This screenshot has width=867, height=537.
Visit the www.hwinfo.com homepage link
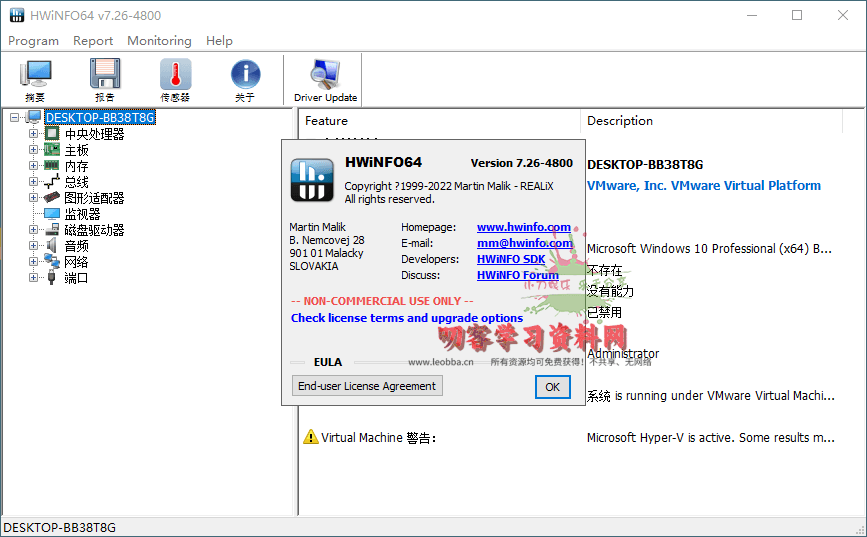523,227
